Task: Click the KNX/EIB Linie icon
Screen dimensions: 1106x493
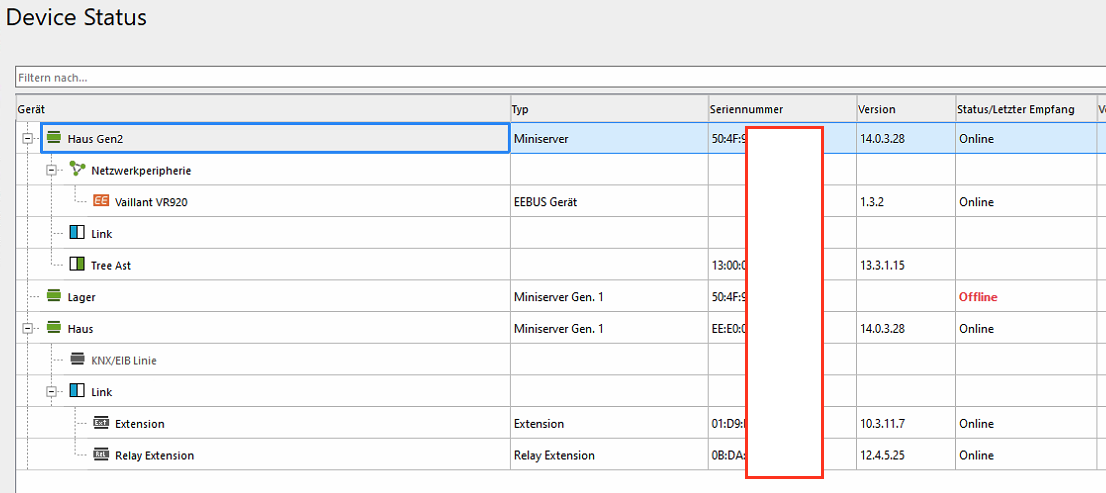Action: click(x=77, y=360)
